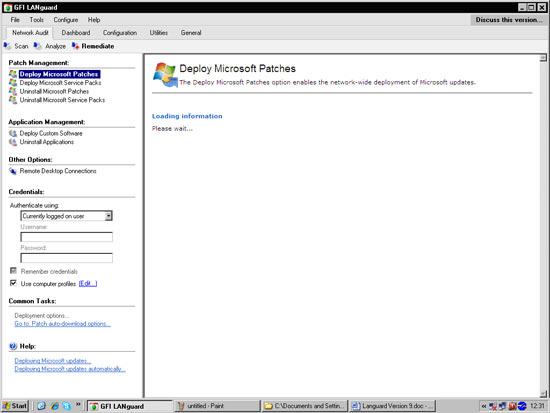Select Deploy Microsoft Patches entry
Image resolution: width=550 pixels, height=413 pixels.
tap(60, 74)
